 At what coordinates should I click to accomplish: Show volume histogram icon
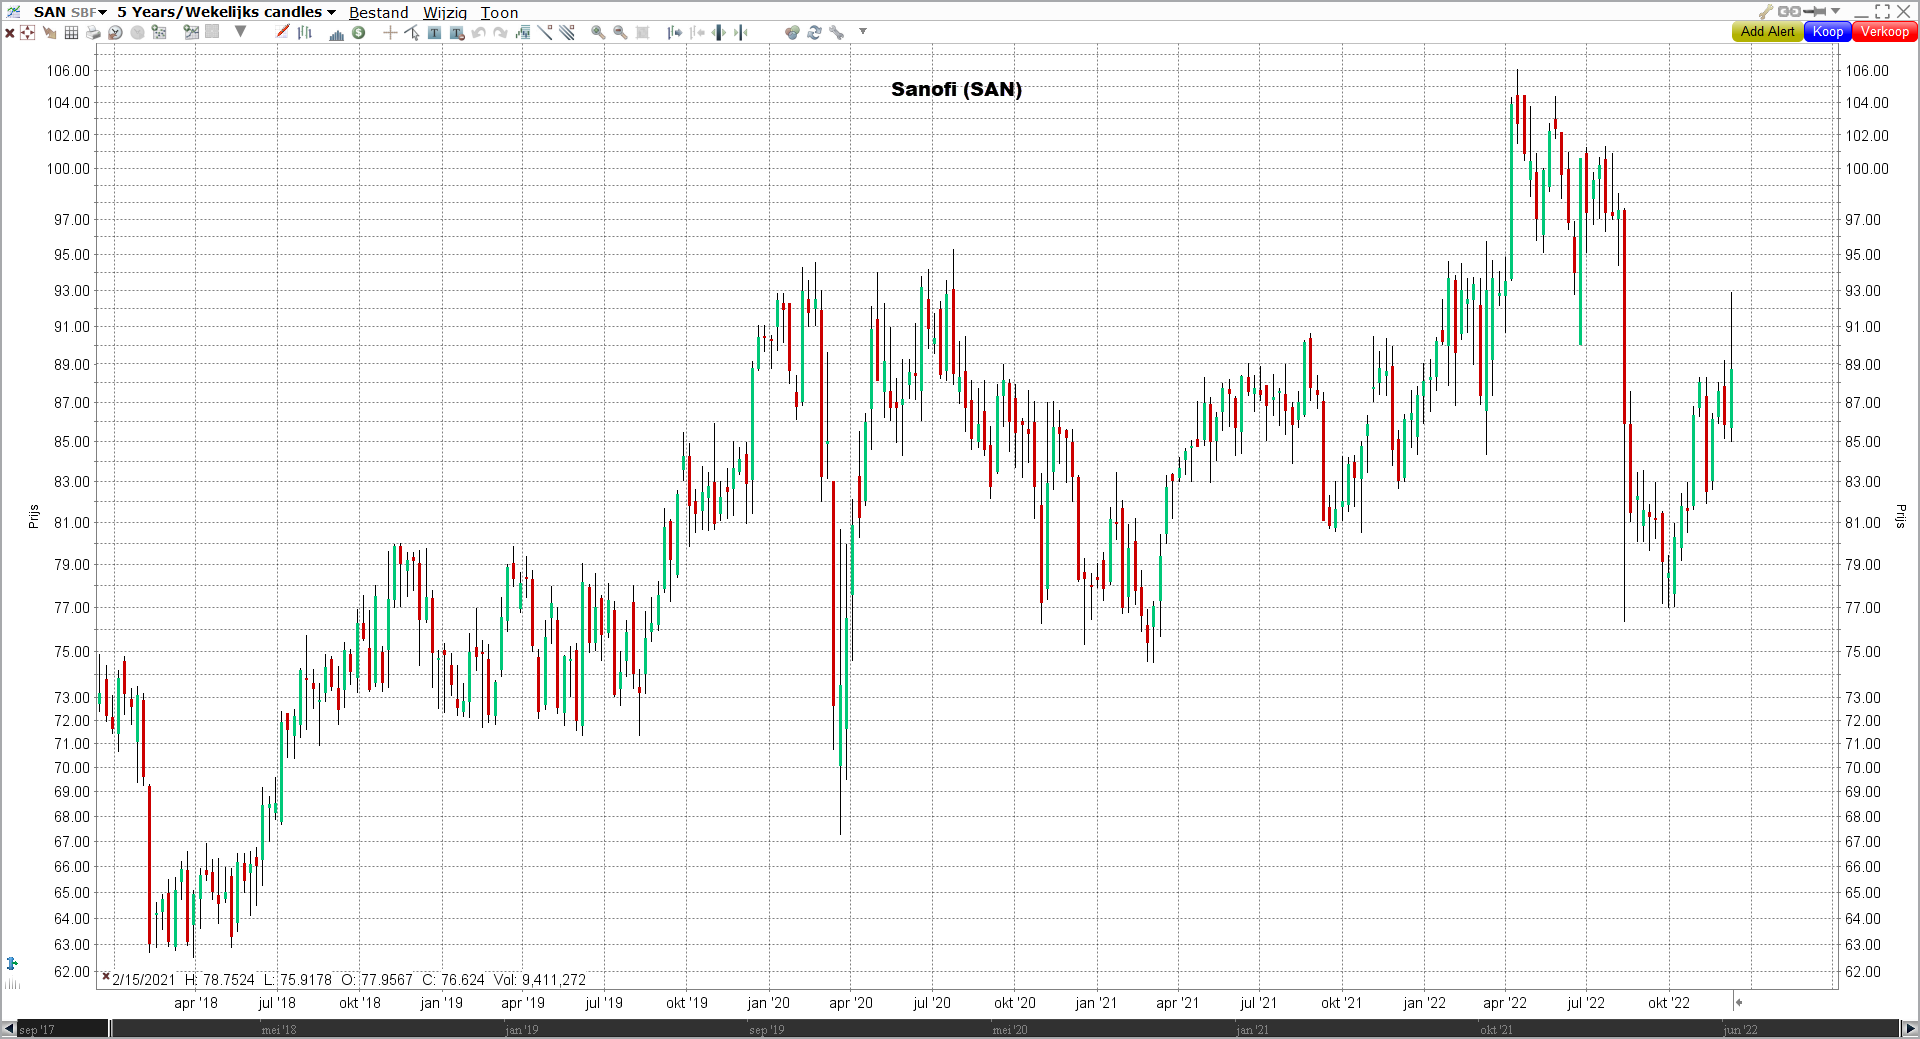click(337, 33)
